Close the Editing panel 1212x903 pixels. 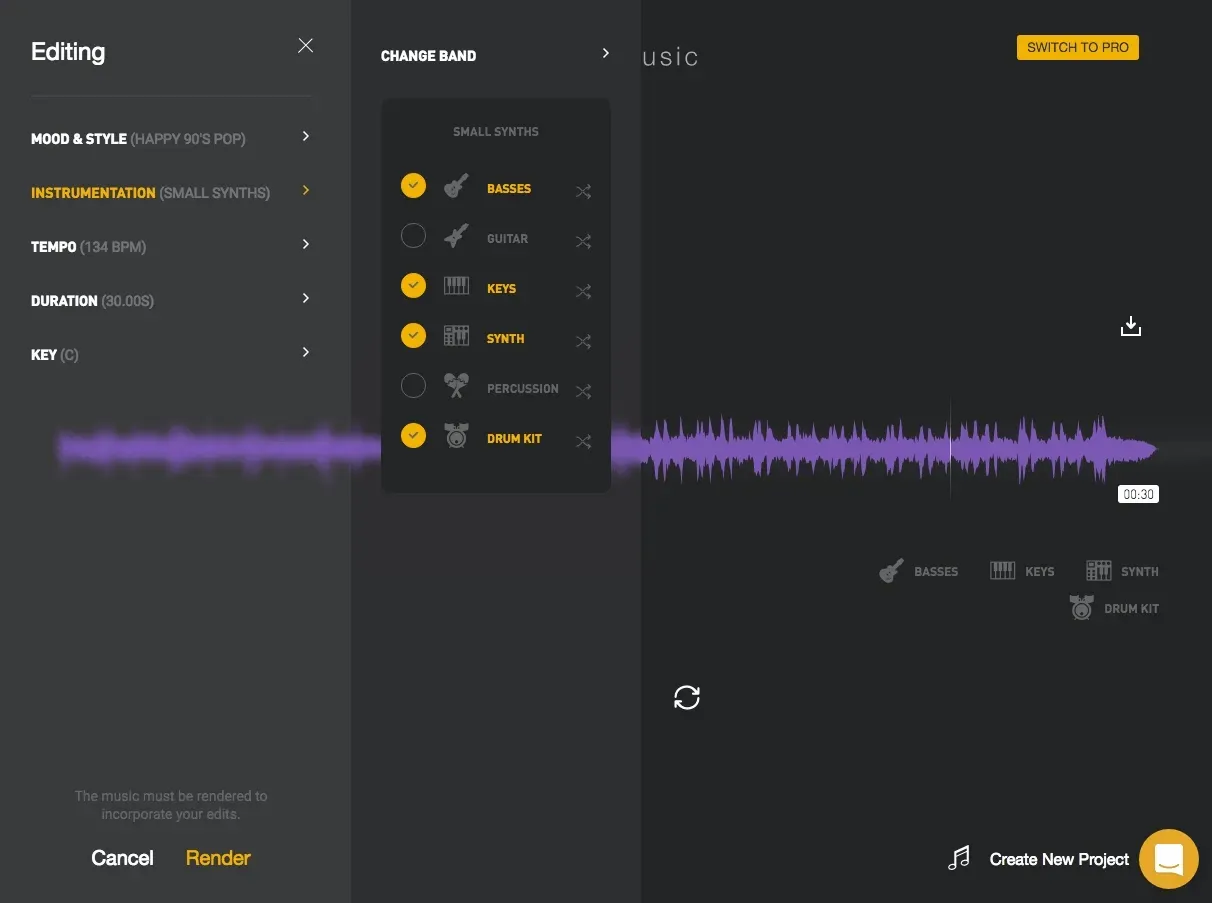306,45
